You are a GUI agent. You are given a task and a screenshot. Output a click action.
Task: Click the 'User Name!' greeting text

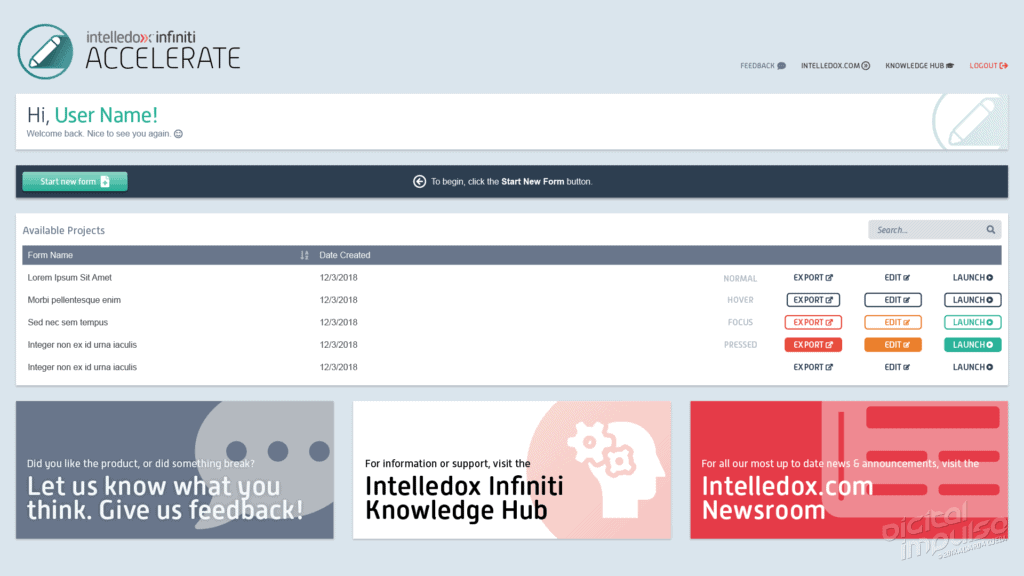106,115
